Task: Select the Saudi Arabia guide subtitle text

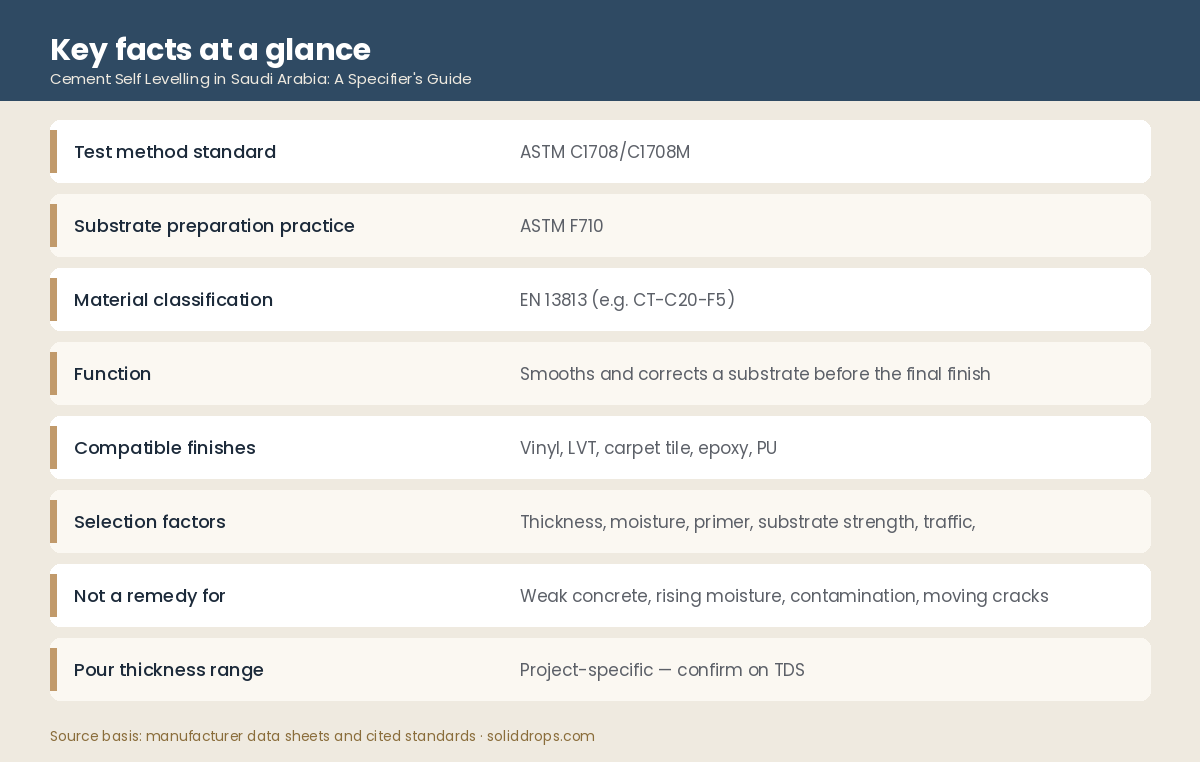Action: (260, 79)
